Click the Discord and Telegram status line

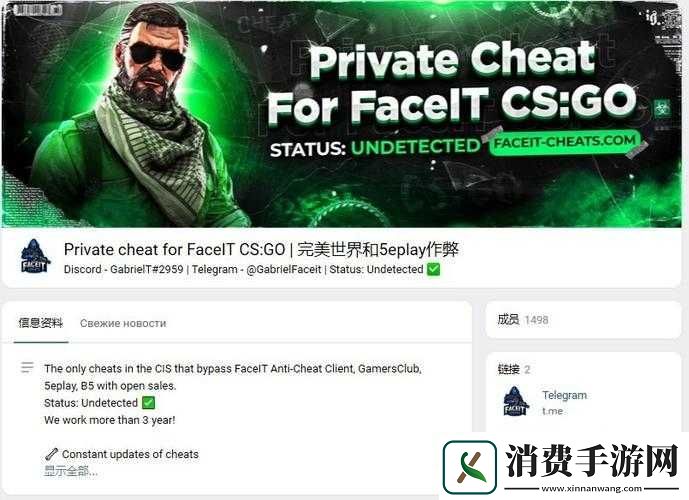[x=252, y=269]
